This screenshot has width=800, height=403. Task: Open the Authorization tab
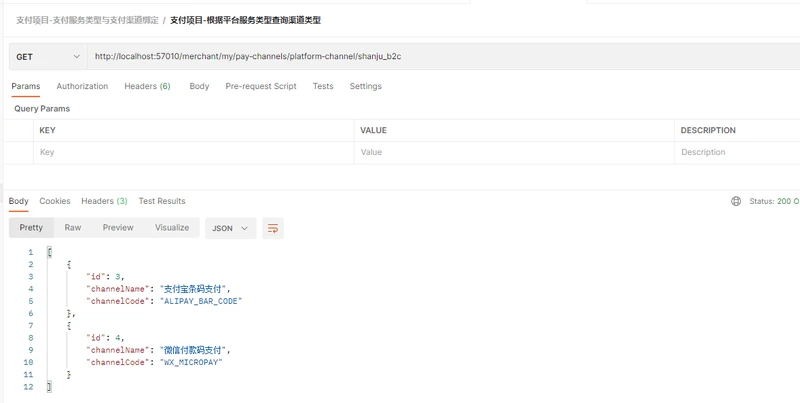tap(82, 86)
